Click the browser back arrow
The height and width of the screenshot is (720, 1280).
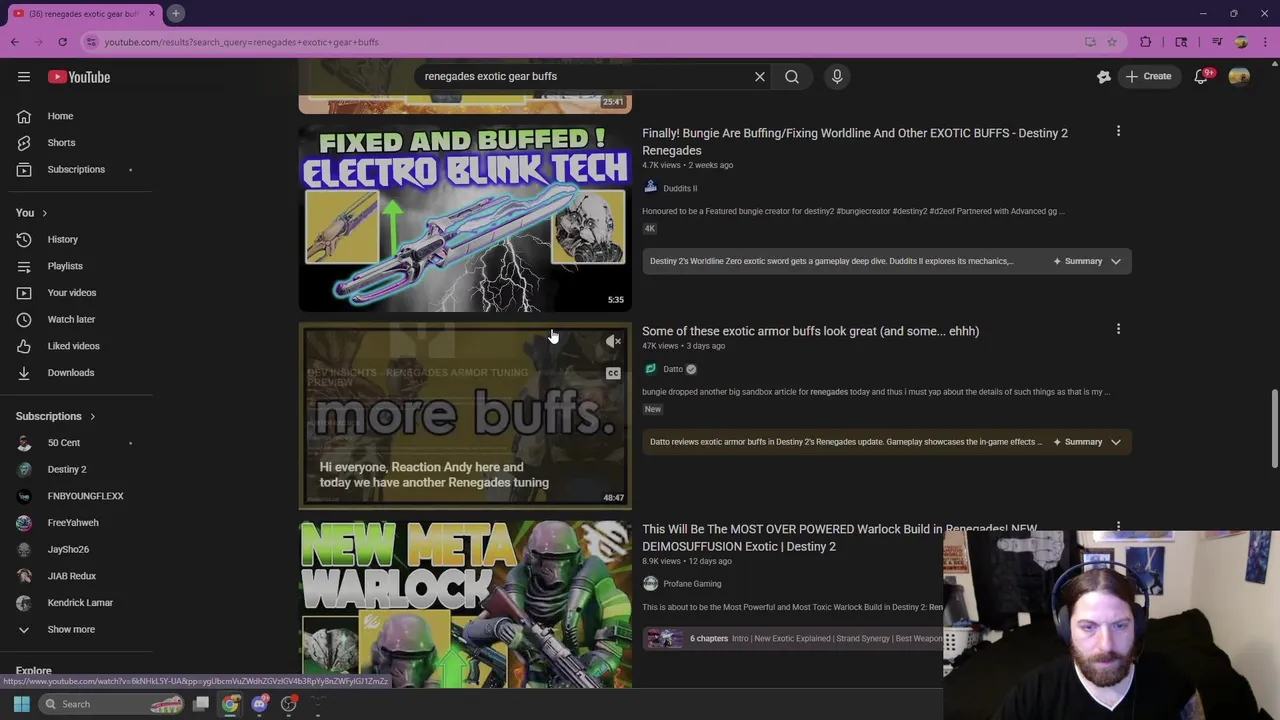point(14,42)
